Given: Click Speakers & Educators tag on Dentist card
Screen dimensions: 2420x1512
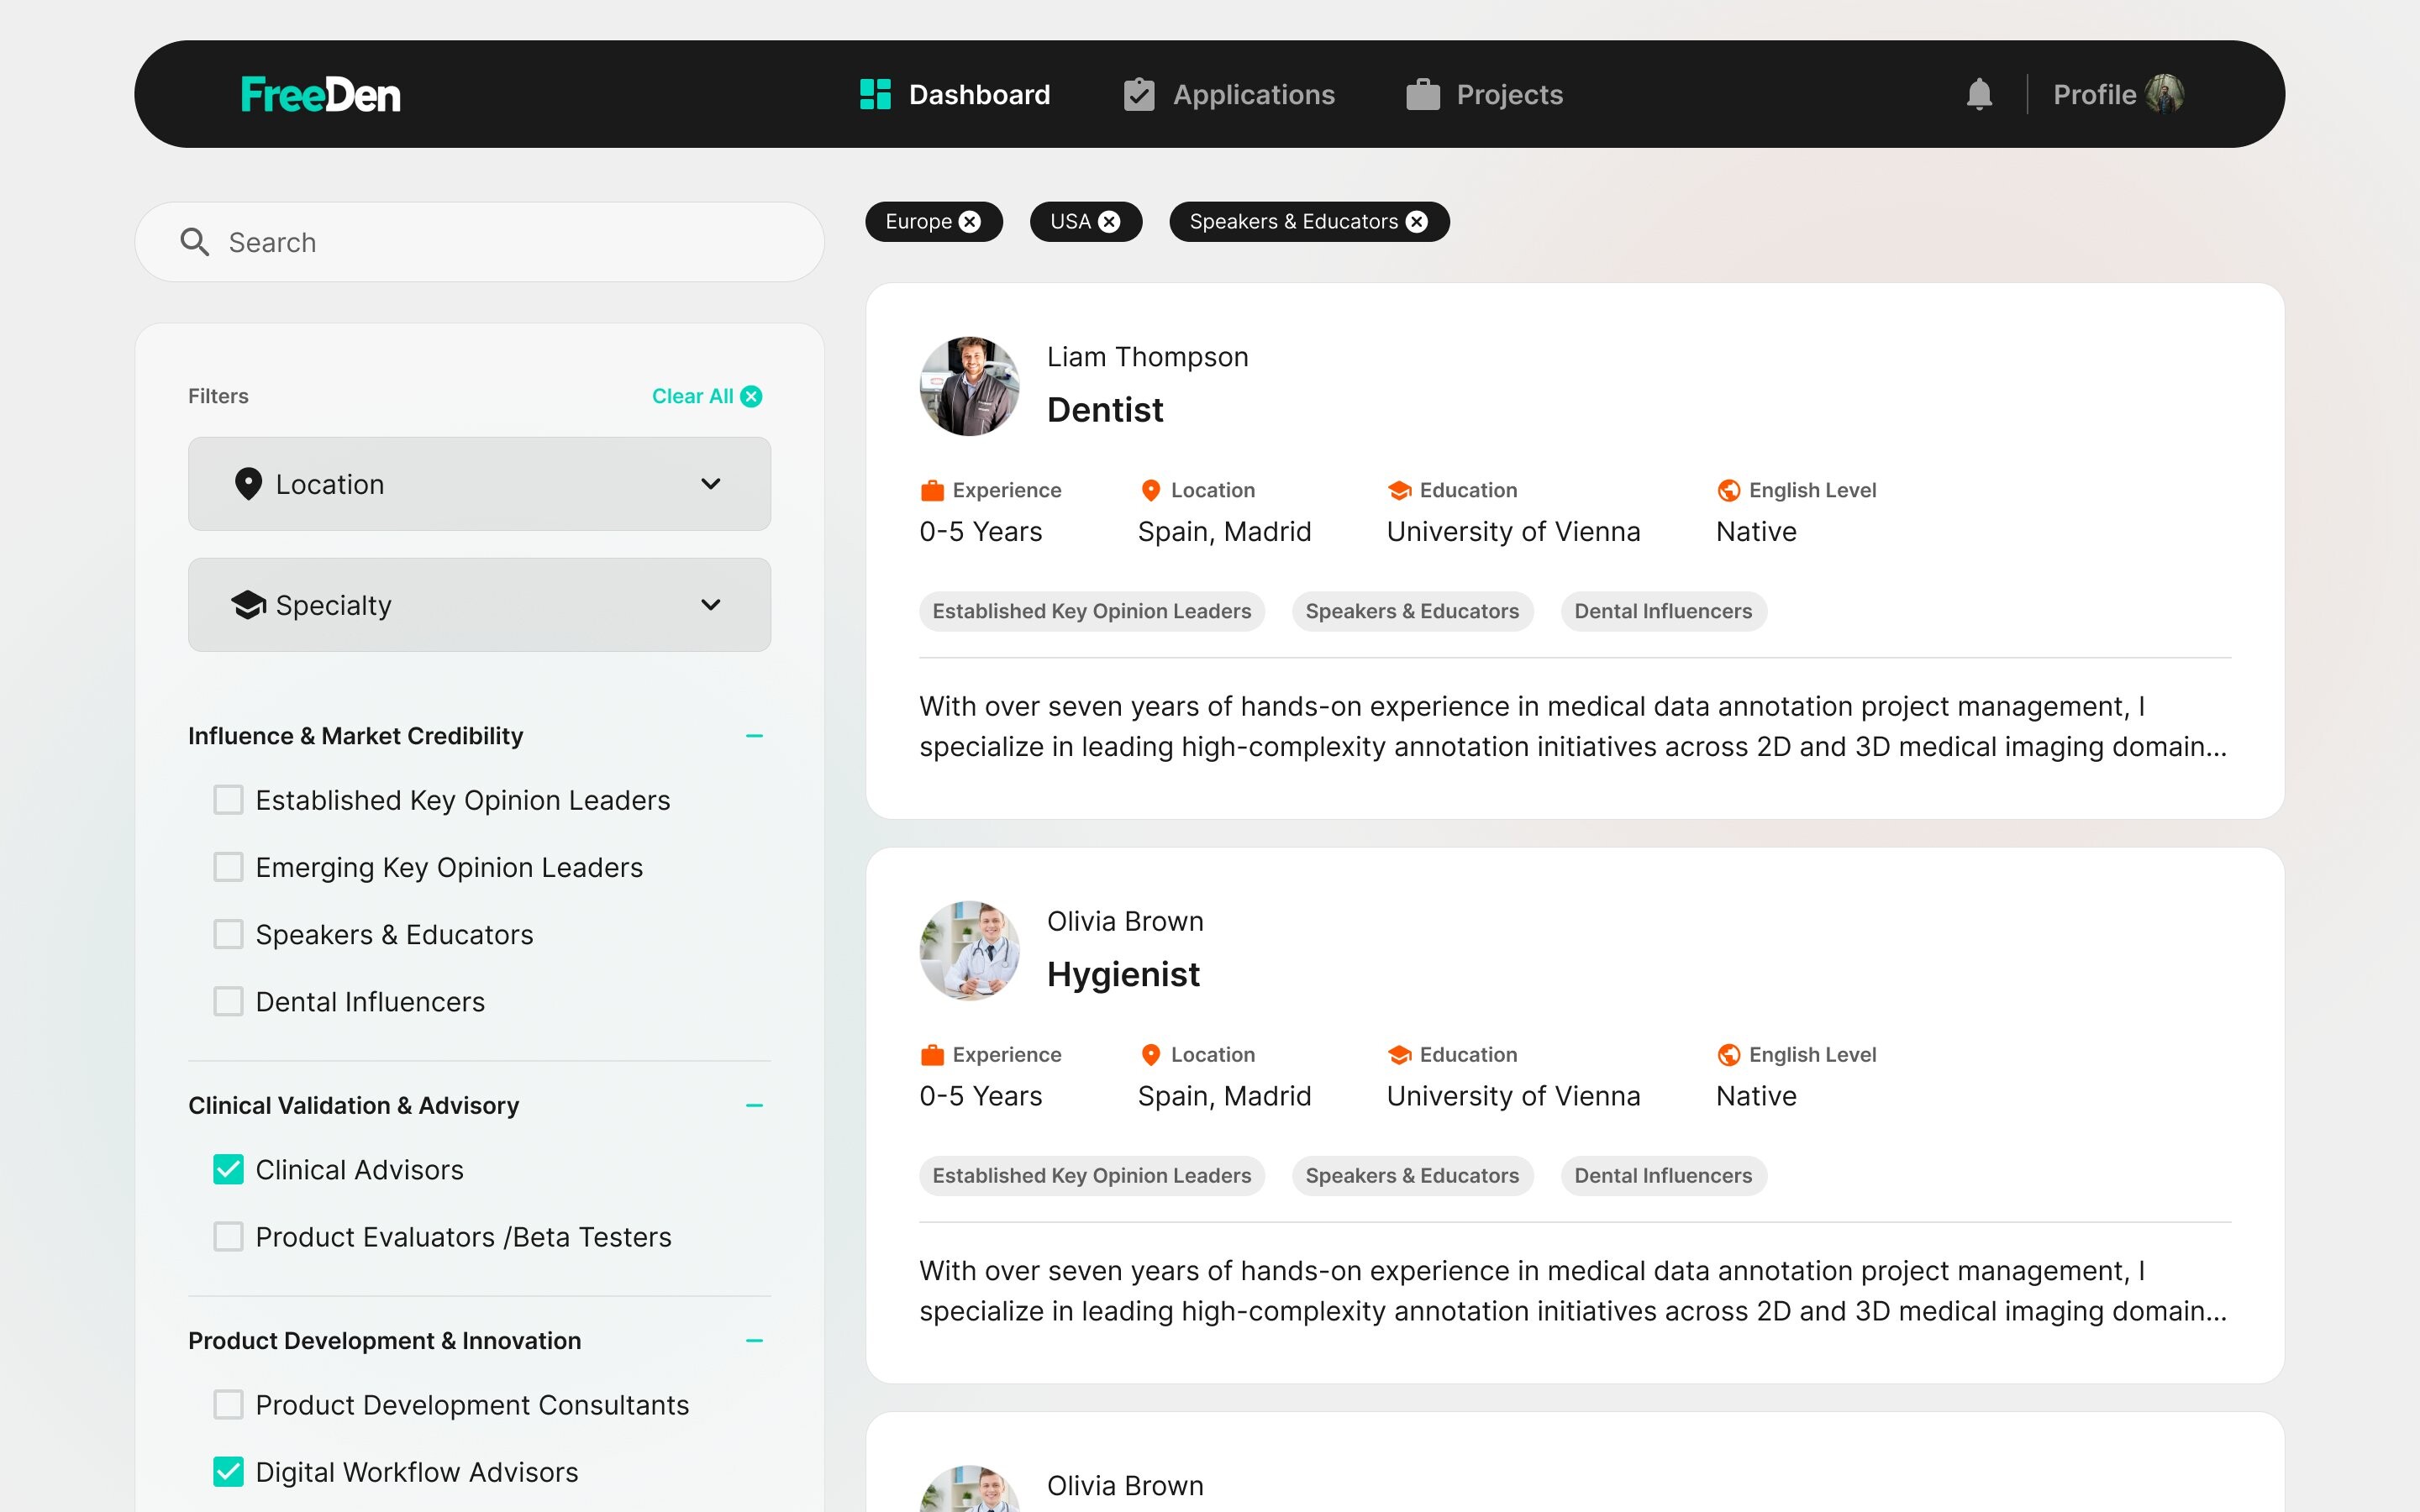Looking at the screenshot, I should point(1412,611).
